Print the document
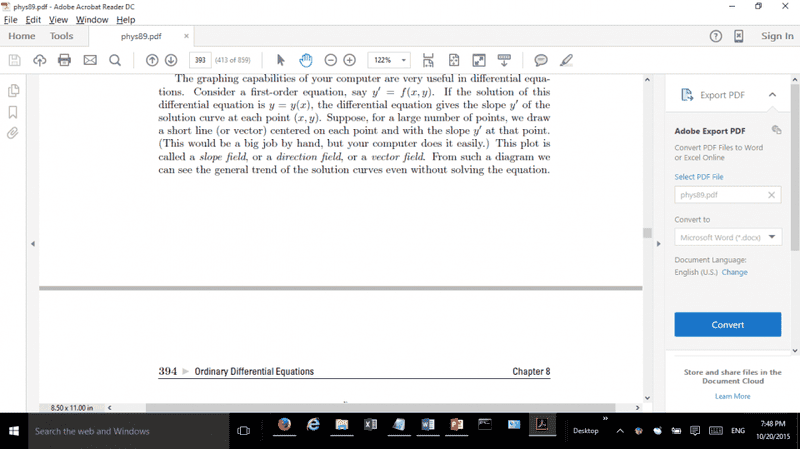The width and height of the screenshot is (800, 449). tap(64, 60)
